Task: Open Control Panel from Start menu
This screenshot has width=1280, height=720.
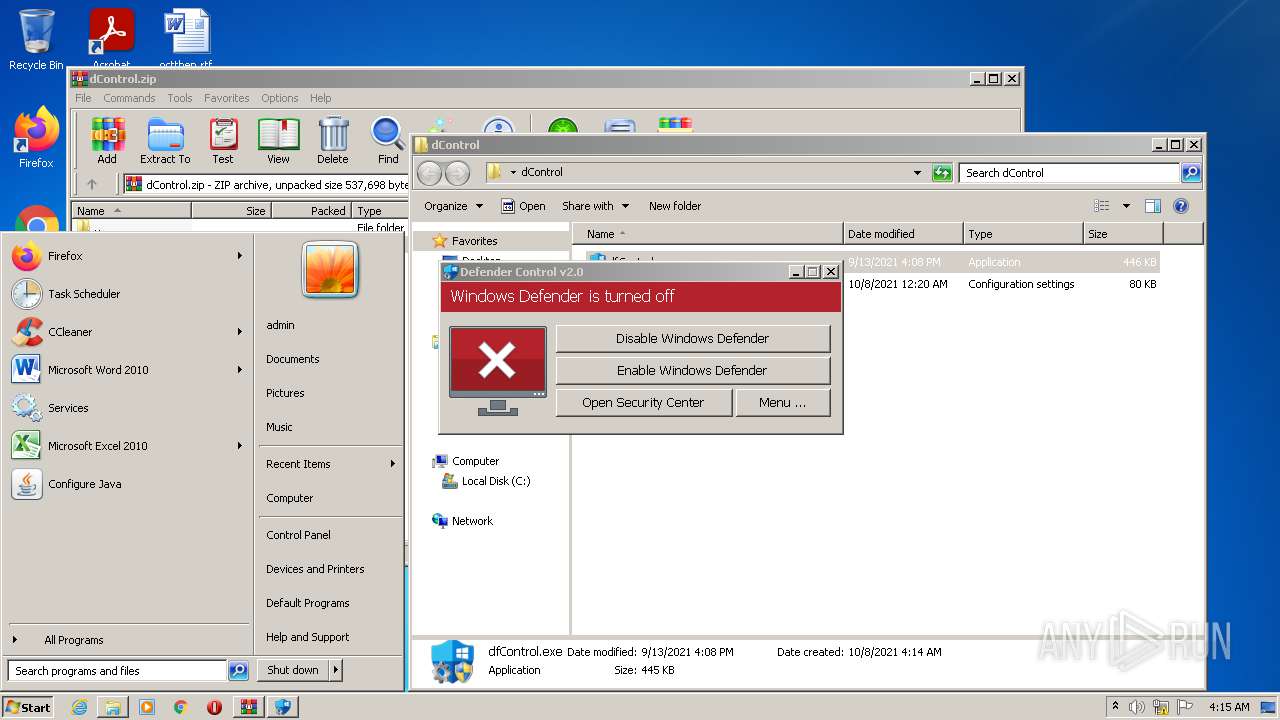Action: point(298,535)
